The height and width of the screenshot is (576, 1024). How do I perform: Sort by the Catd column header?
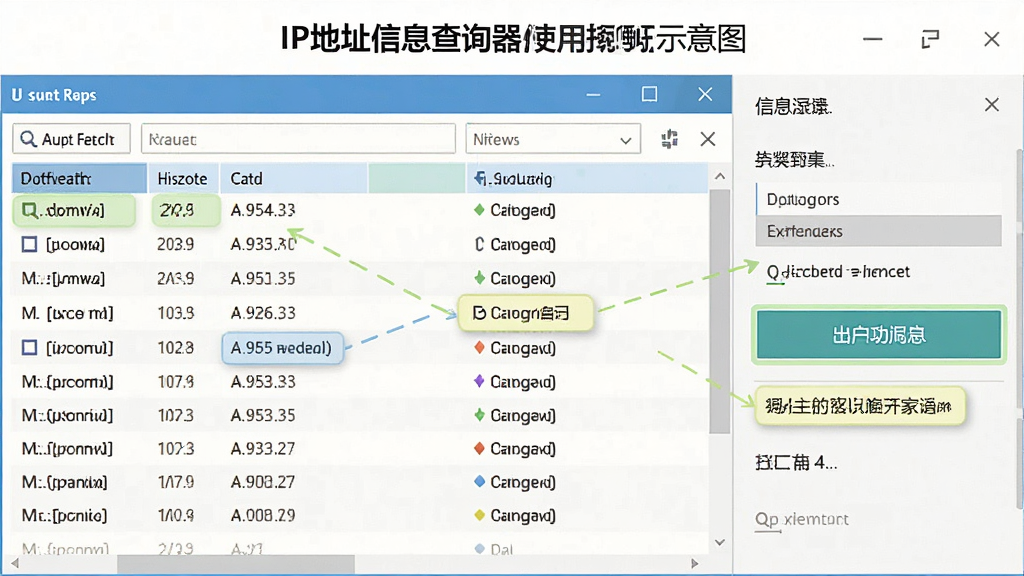coord(294,178)
